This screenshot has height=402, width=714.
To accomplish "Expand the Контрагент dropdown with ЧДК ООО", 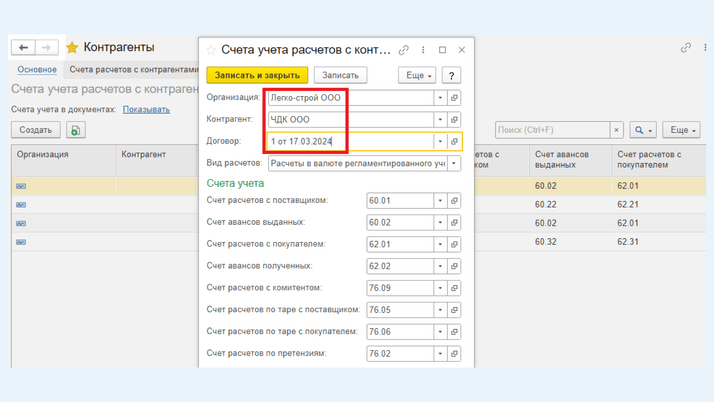I will click(439, 120).
